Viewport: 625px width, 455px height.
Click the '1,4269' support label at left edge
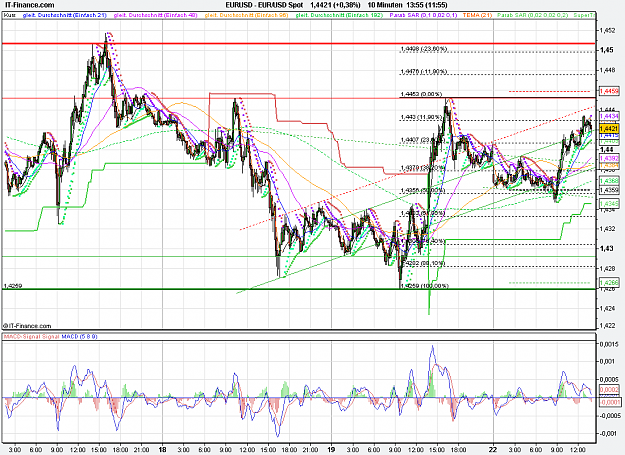pyautogui.click(x=13, y=286)
